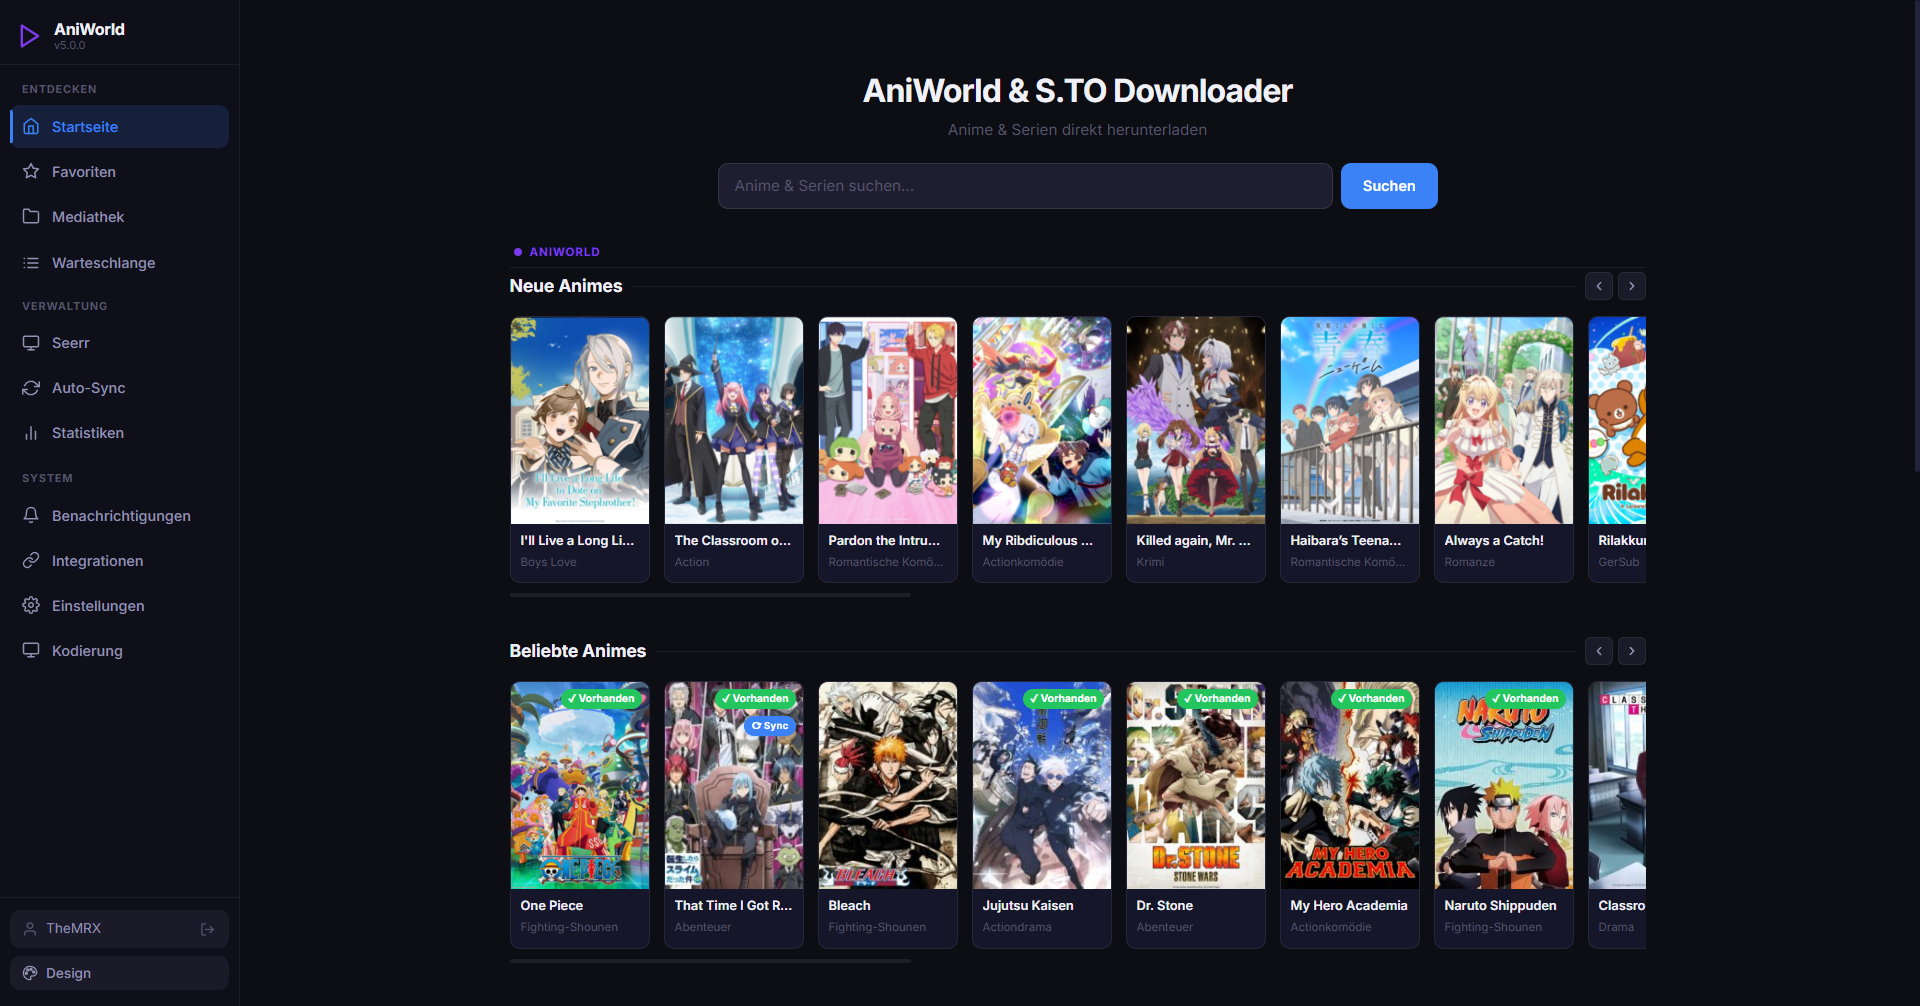The height and width of the screenshot is (1006, 1920).
Task: Open the Naruto Shippuden poster
Action: point(1504,786)
